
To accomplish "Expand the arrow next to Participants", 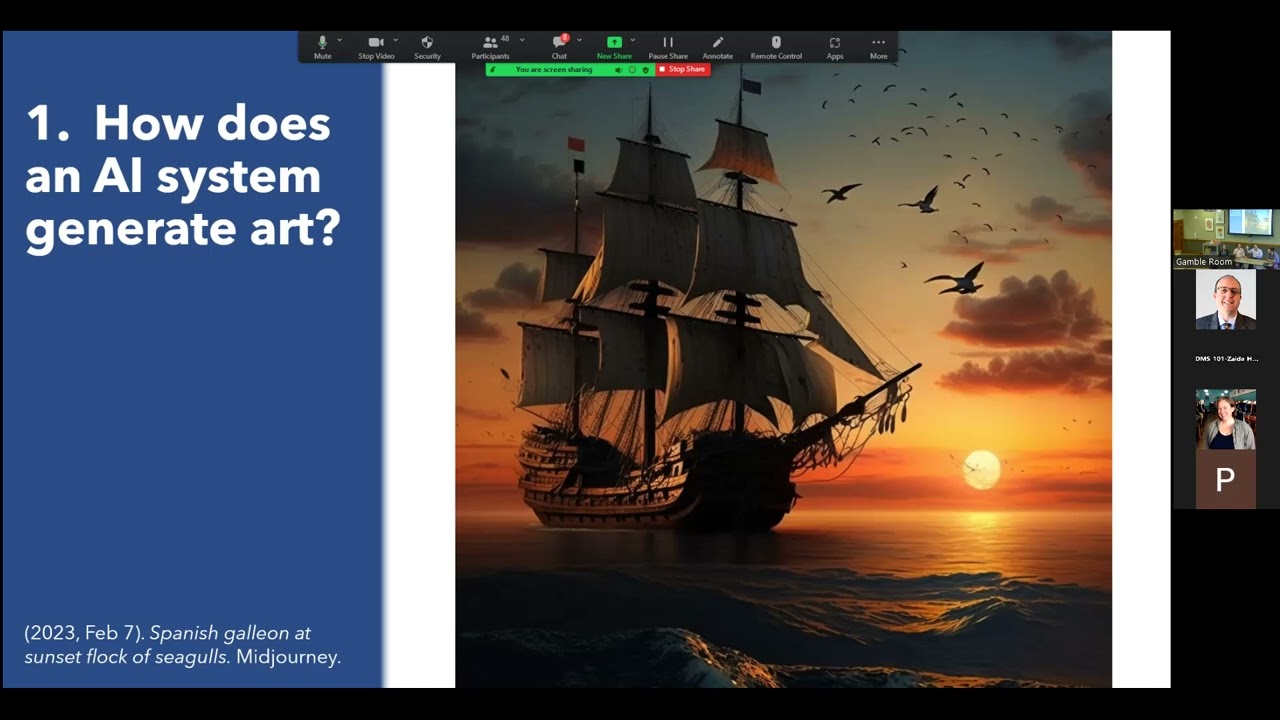I will point(522,40).
